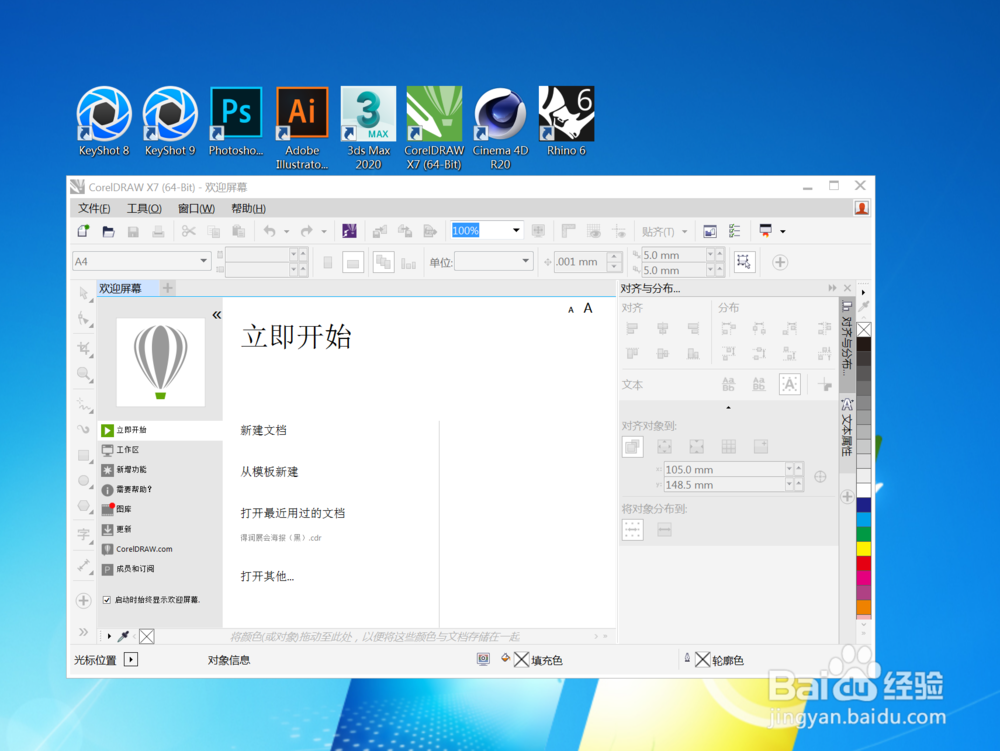The image size is (1000, 751).
Task: Open Photoshop desktop shortcut
Action: point(236,121)
